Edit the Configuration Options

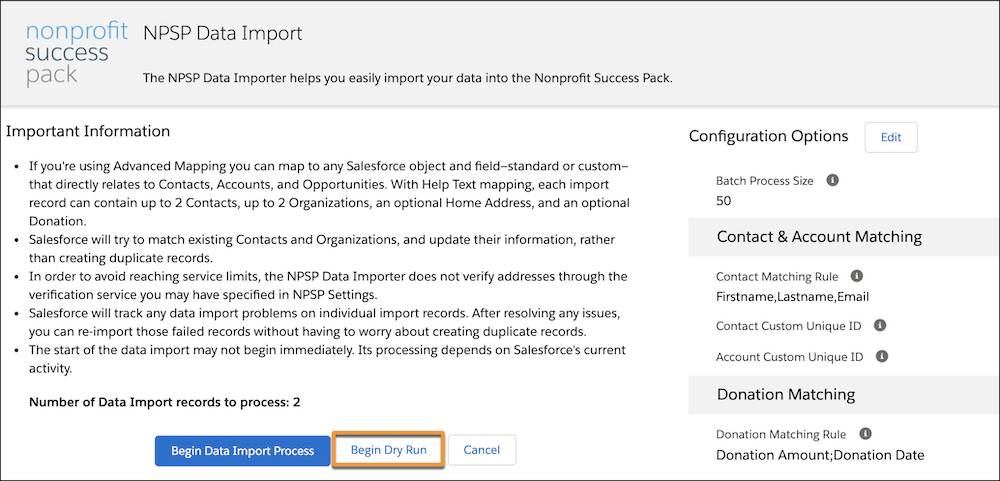[x=891, y=137]
